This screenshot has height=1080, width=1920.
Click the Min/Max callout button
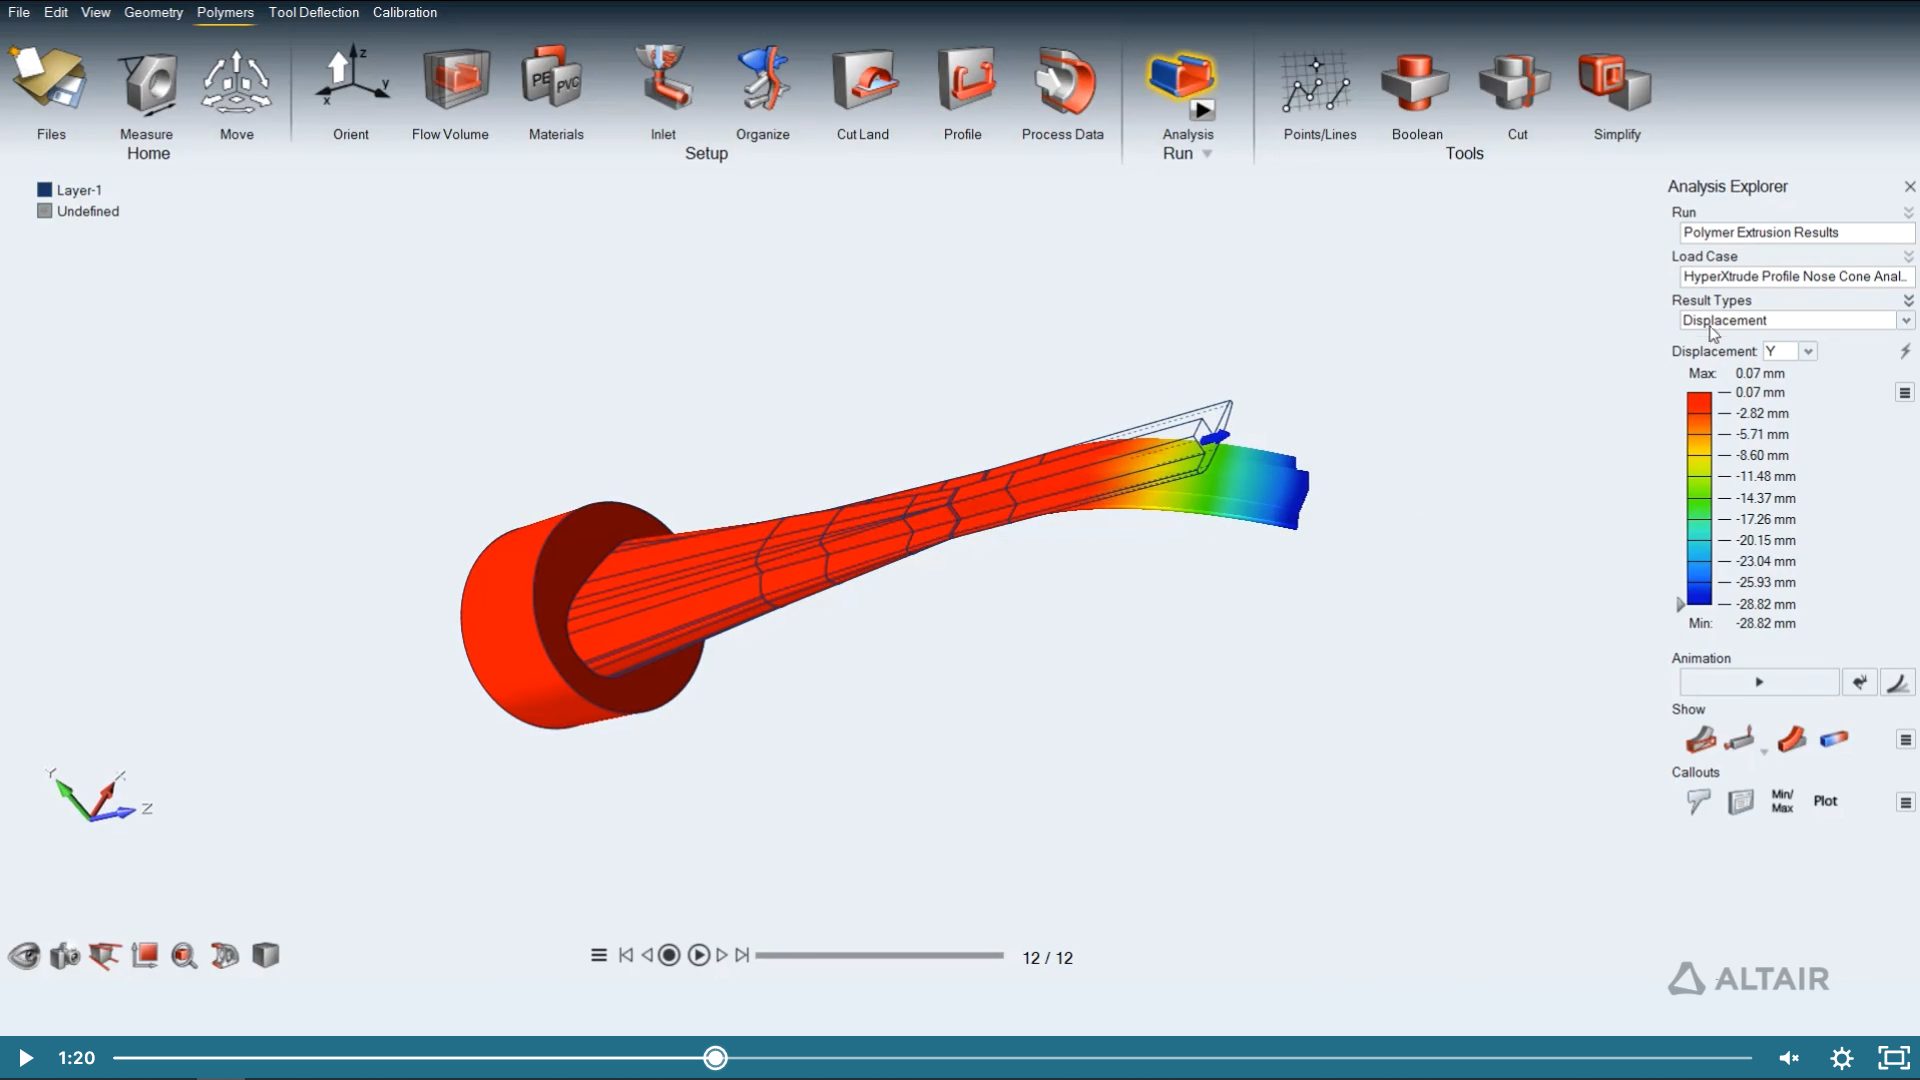tap(1781, 801)
